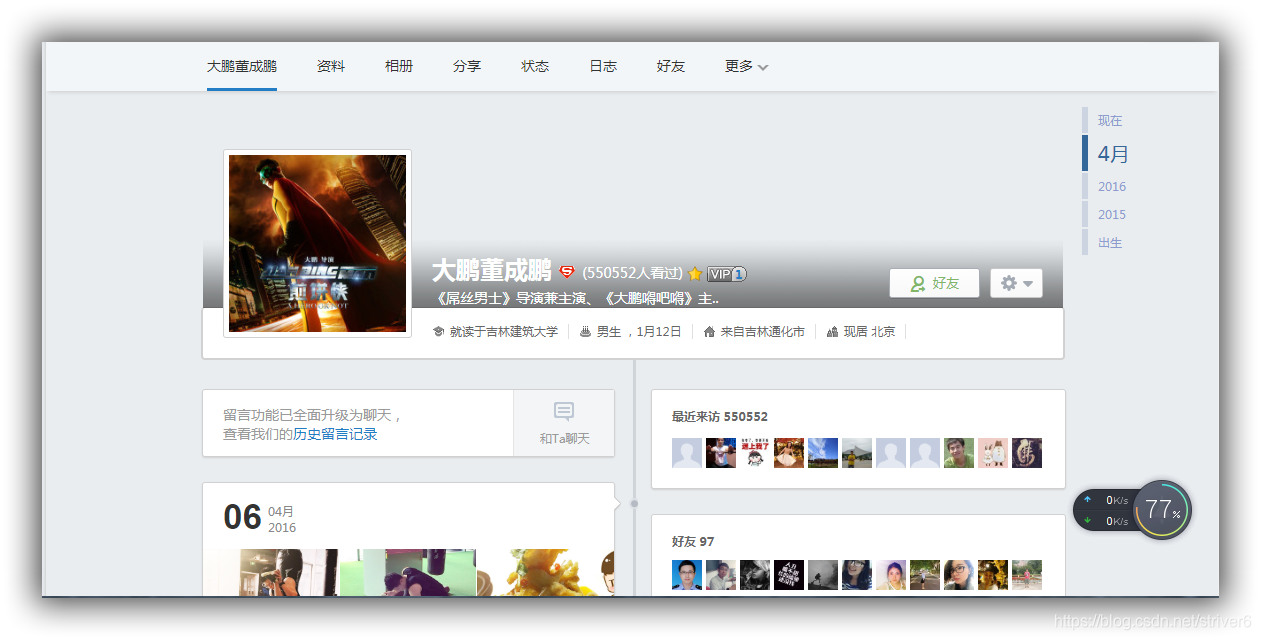
Task: Open recent visitor avatar of person in yellow shirt
Action: click(x=857, y=453)
